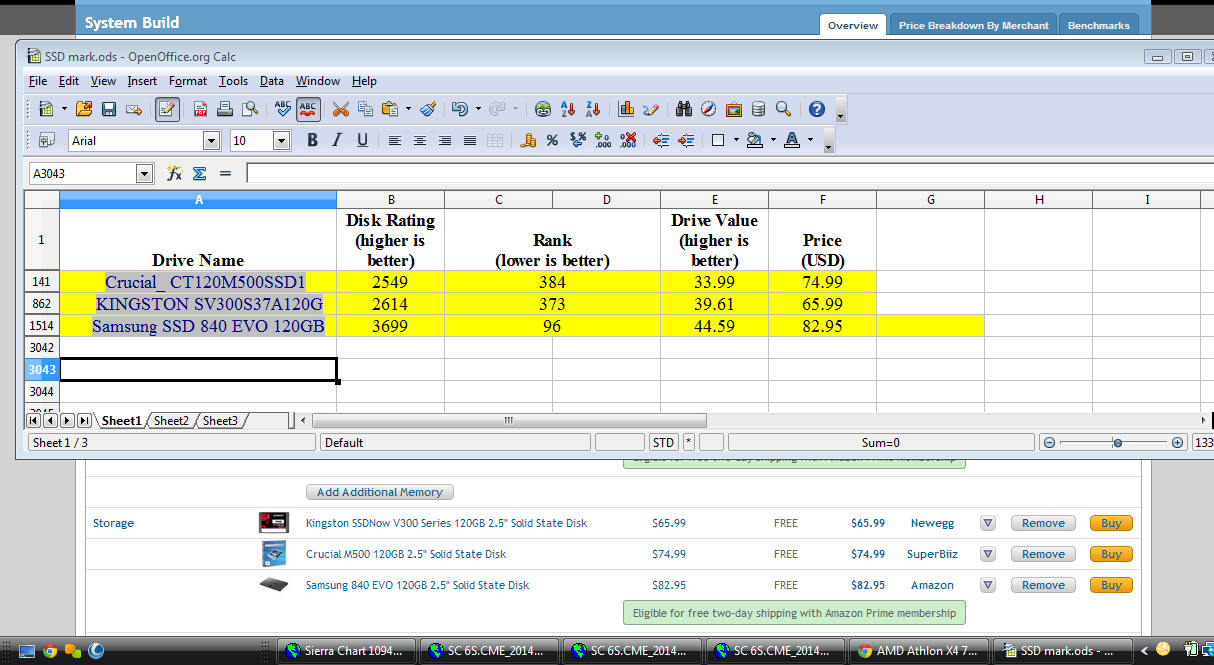Print the file directly icon
Screen dimensions: 1214x665
[x=225, y=109]
